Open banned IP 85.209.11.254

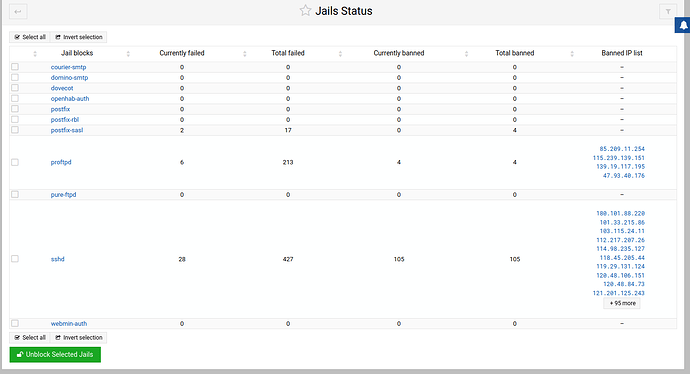[x=622, y=149]
